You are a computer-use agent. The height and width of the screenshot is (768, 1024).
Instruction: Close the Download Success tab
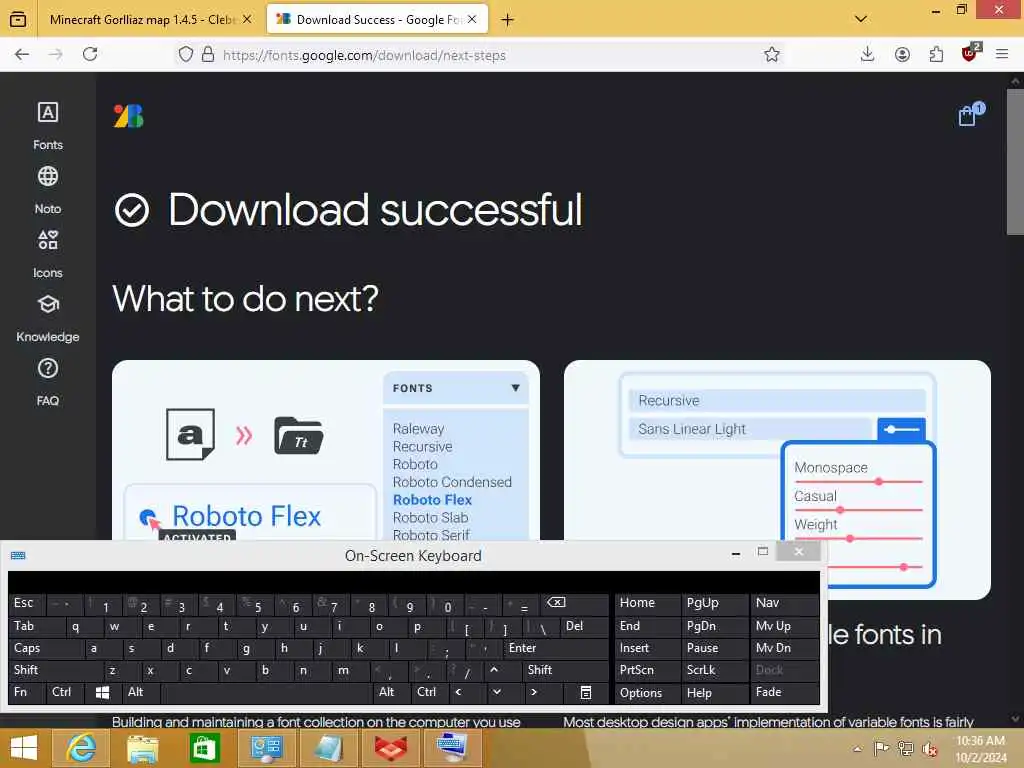(x=472, y=20)
